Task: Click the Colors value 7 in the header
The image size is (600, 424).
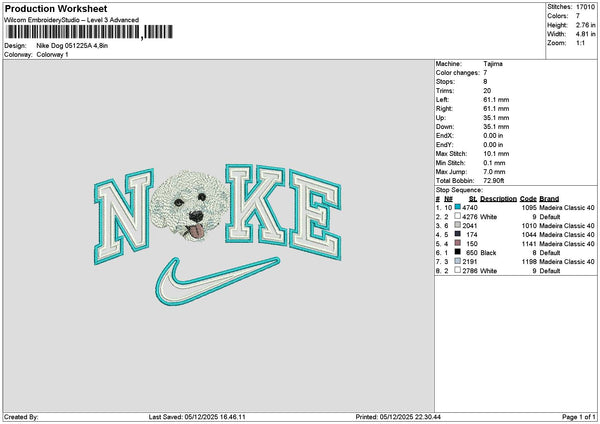Action: (578, 16)
